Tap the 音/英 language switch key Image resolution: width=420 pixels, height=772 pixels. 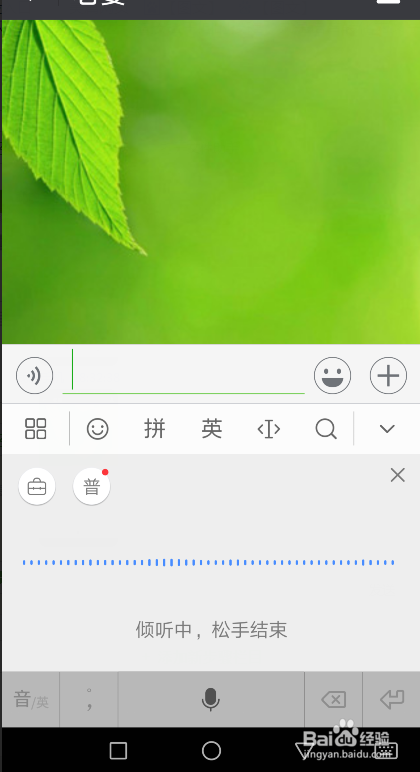pyautogui.click(x=31, y=699)
